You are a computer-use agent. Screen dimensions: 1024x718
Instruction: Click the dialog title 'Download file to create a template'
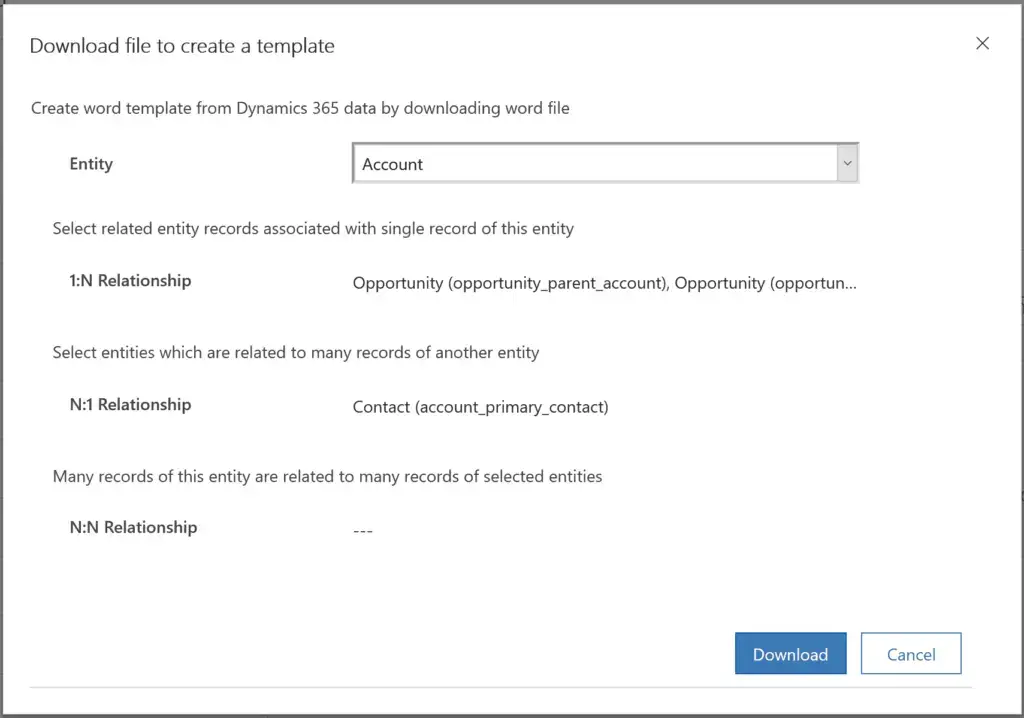(182, 46)
